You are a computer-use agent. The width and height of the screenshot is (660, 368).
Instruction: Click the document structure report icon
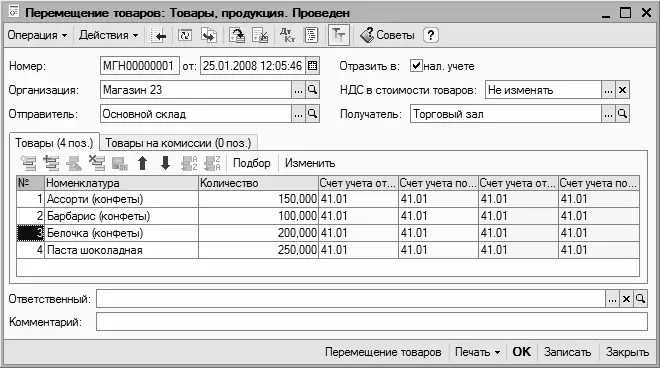coord(311,35)
